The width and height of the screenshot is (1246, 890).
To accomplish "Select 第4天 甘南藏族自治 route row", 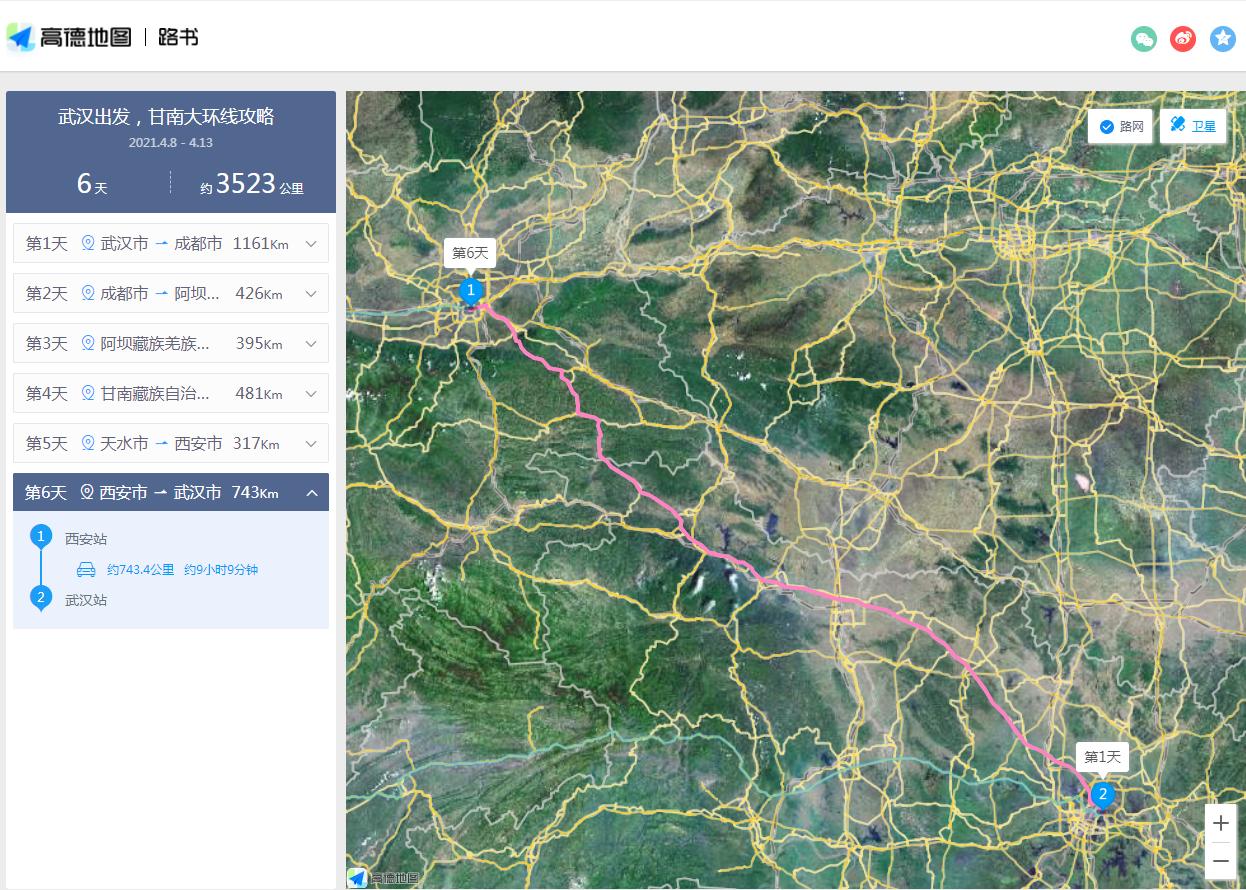I will point(171,393).
